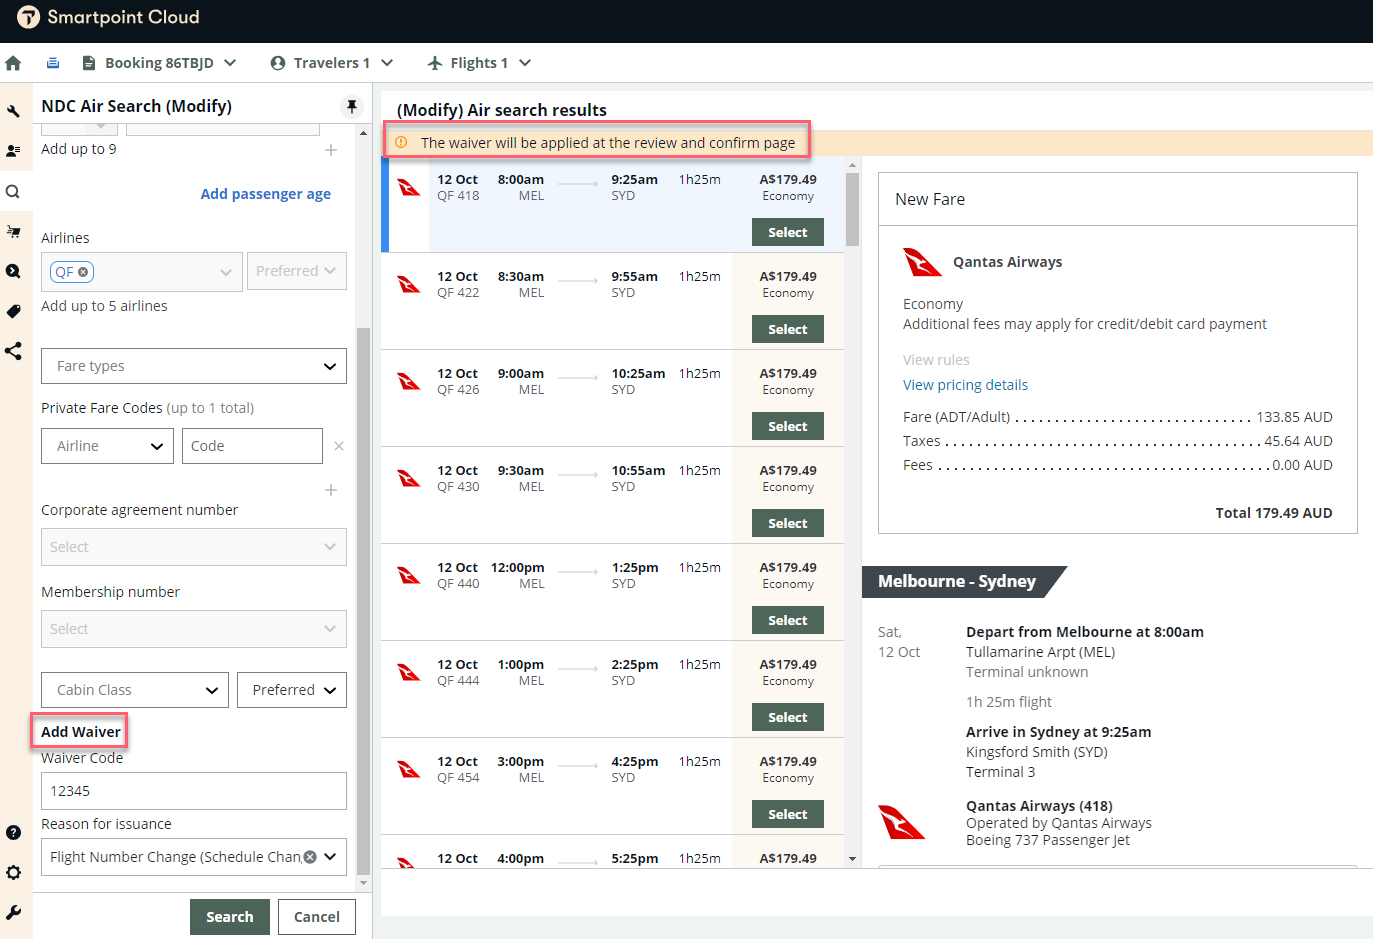Click the View rules link

click(936, 360)
